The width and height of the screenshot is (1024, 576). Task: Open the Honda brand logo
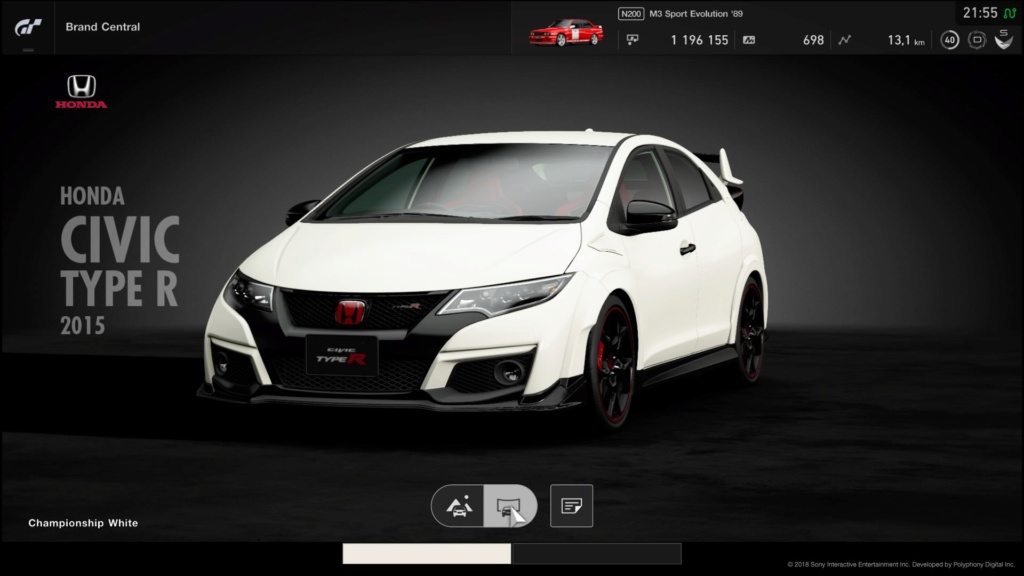[x=81, y=91]
